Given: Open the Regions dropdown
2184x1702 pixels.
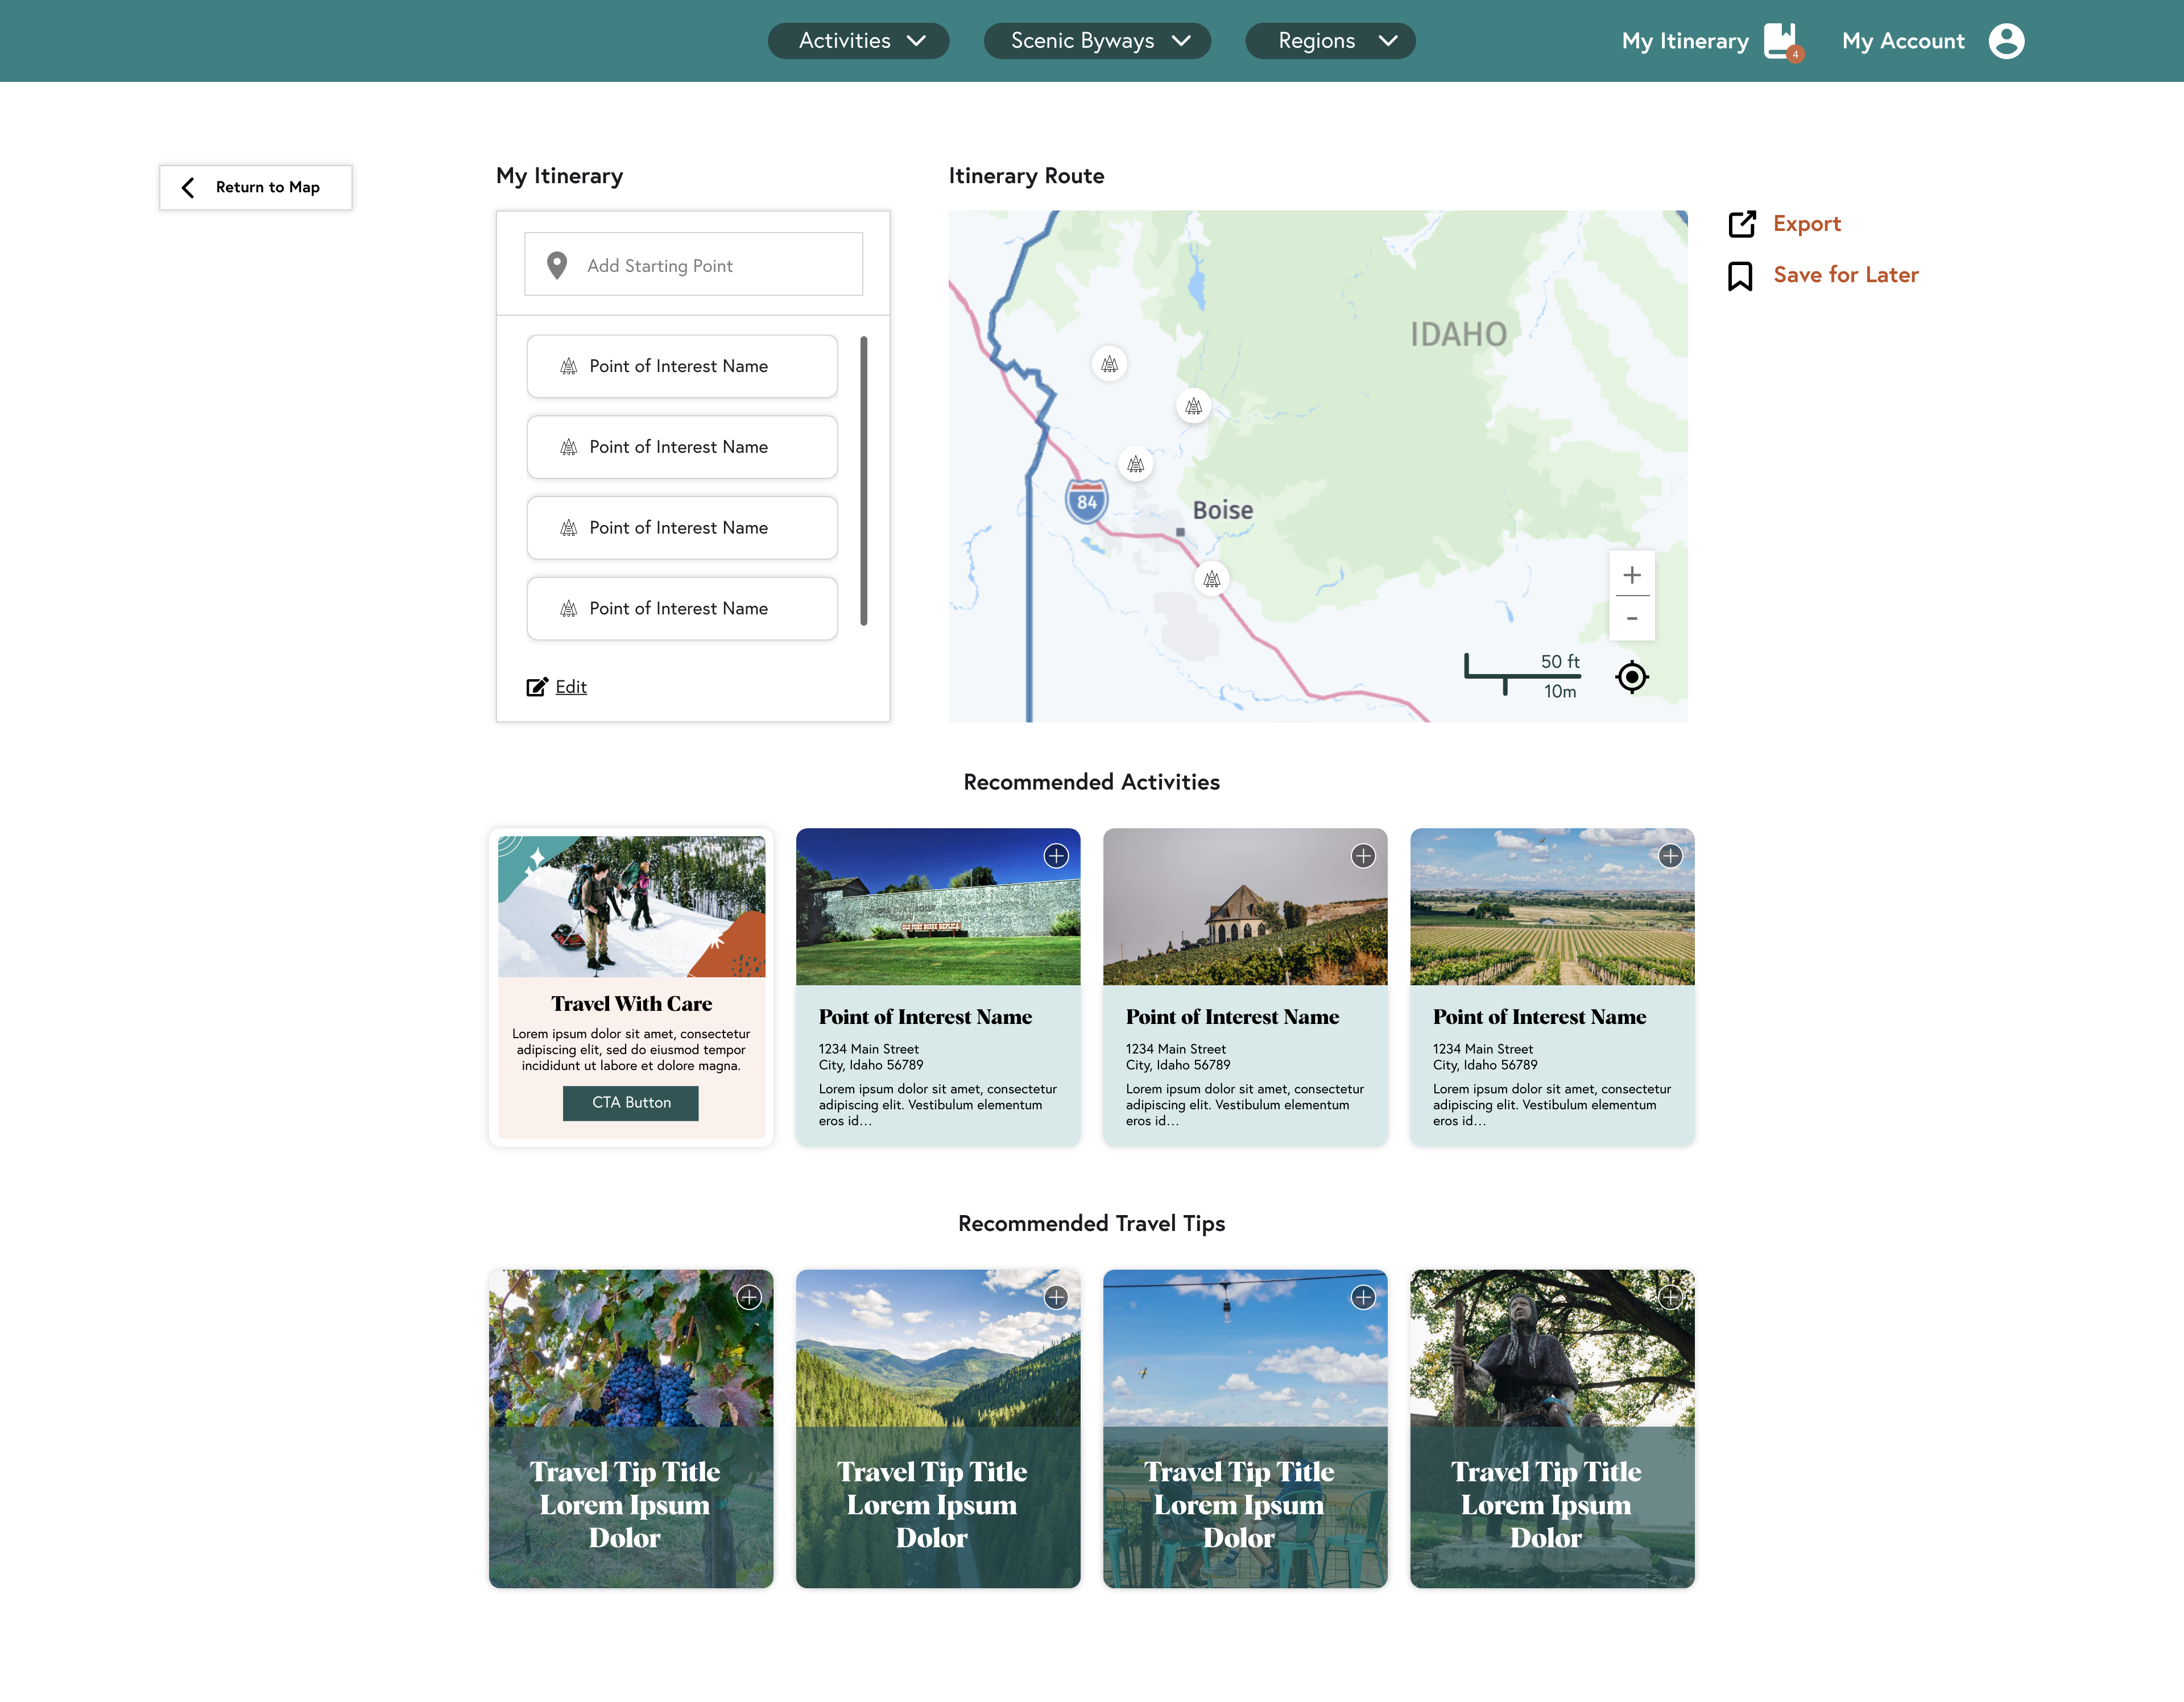Looking at the screenshot, I should [1330, 41].
